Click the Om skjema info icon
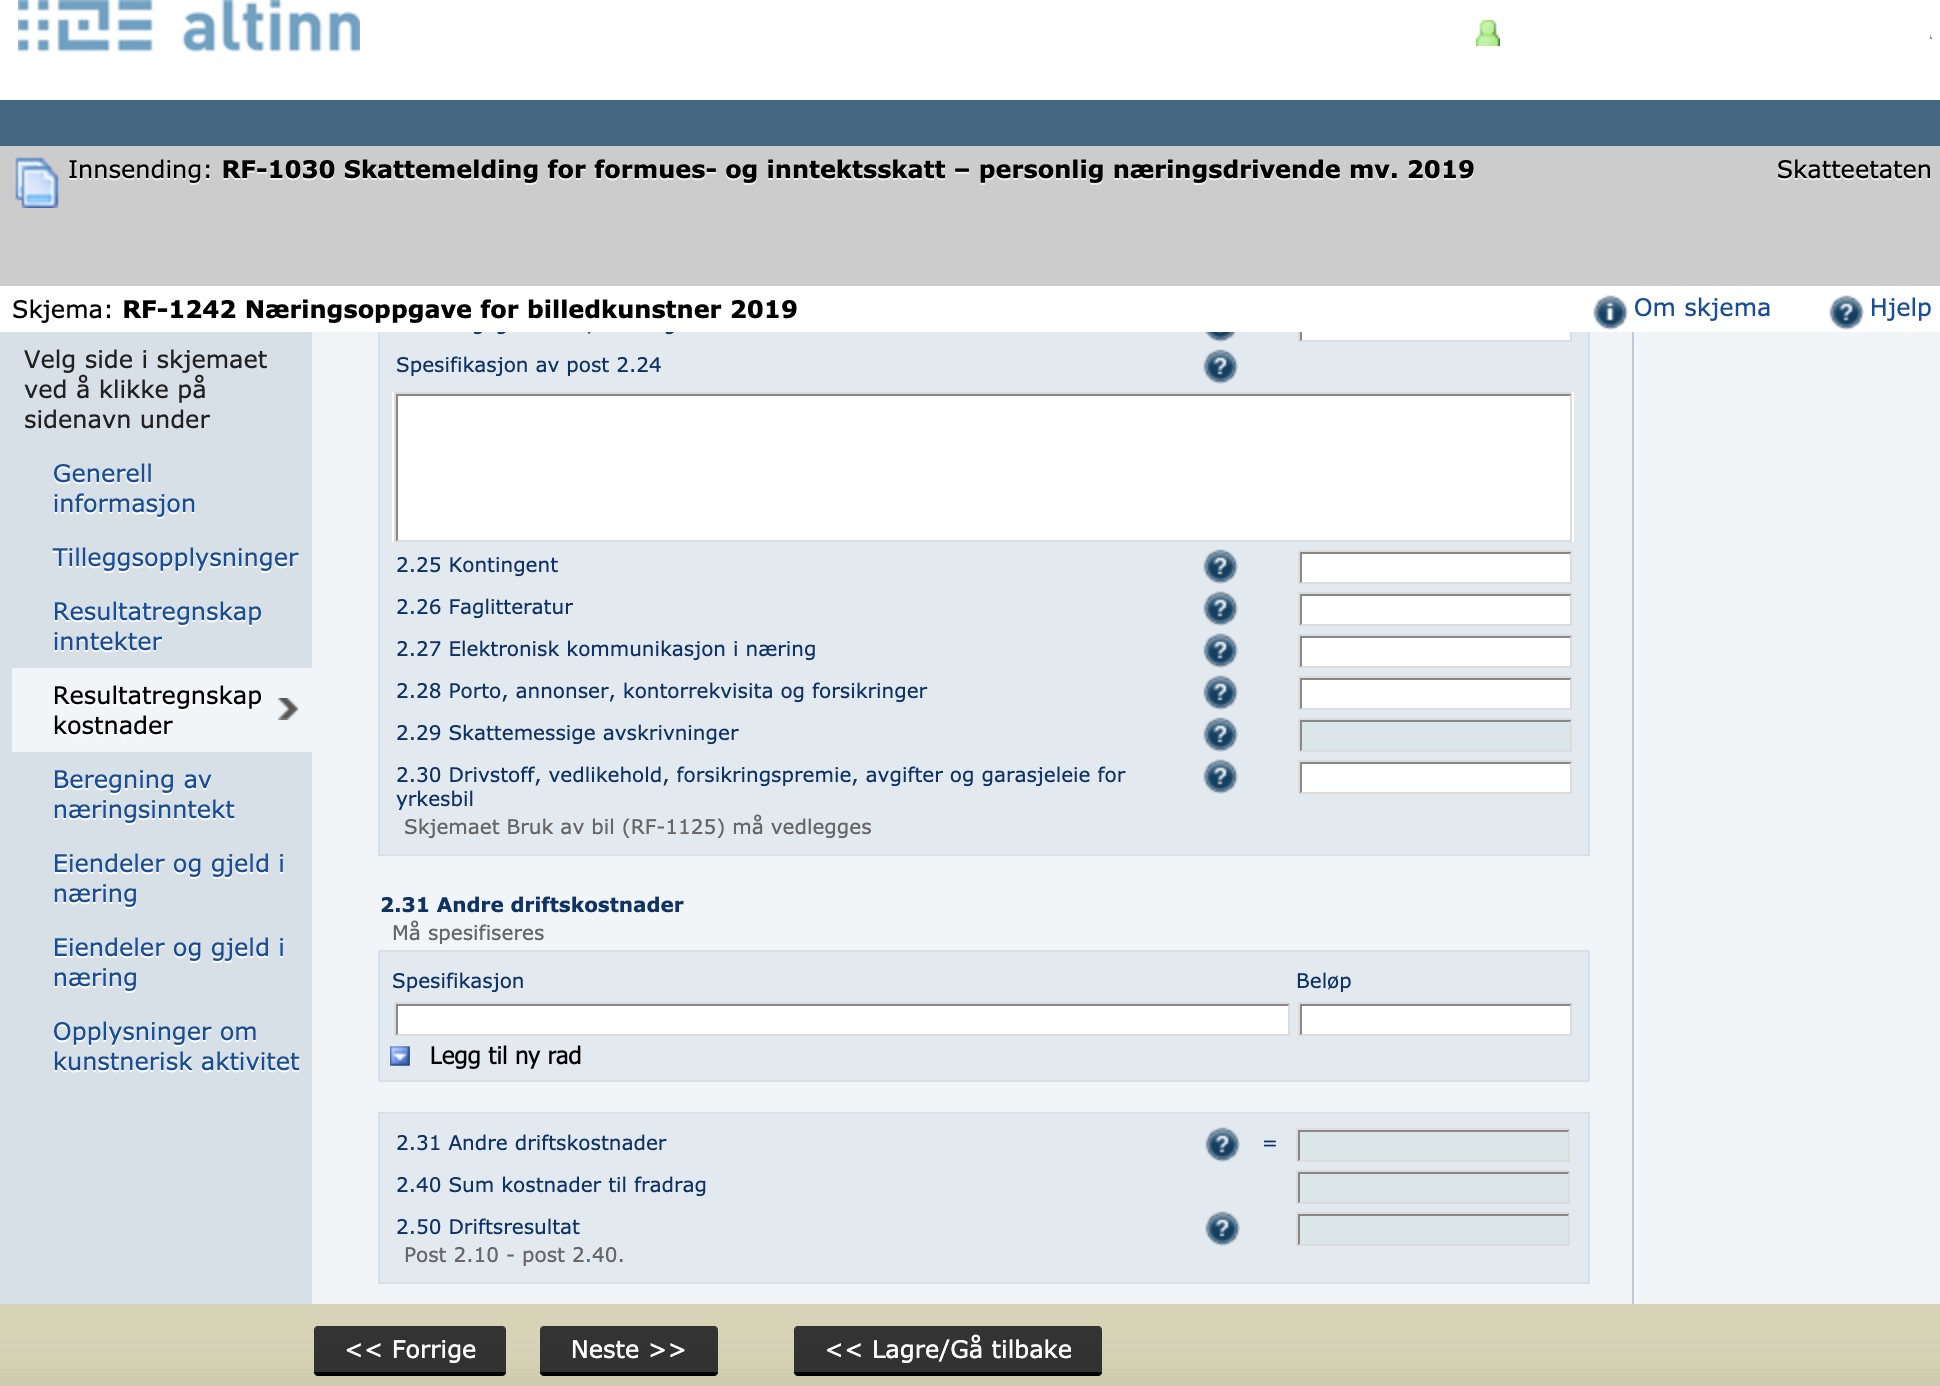The width and height of the screenshot is (1940, 1386). click(x=1610, y=311)
